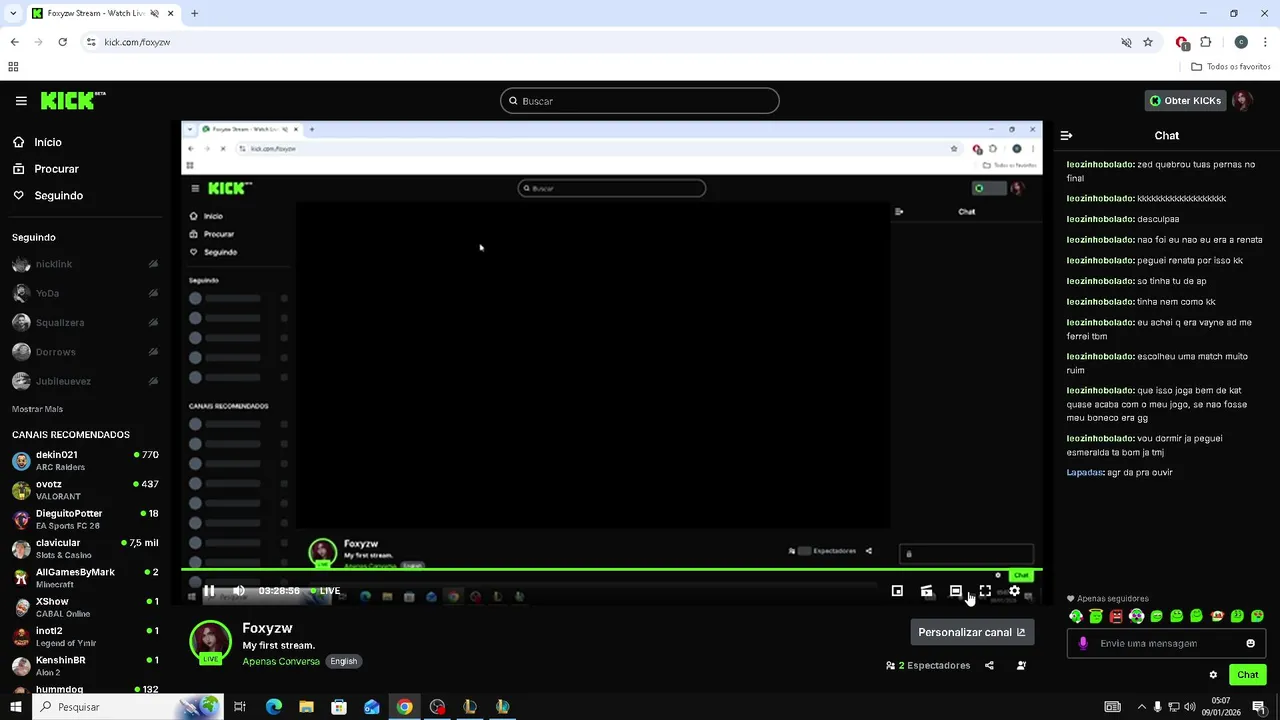Mute the browser tab via its speaker icon
This screenshot has height=720, width=1280.
(x=157, y=14)
